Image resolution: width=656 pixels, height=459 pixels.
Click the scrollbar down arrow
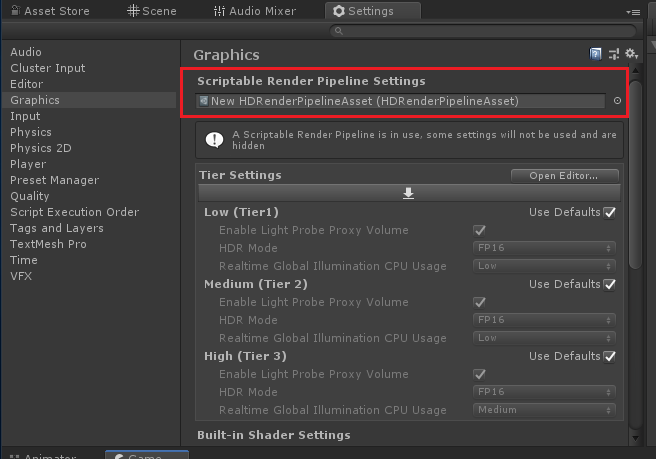coord(636,438)
